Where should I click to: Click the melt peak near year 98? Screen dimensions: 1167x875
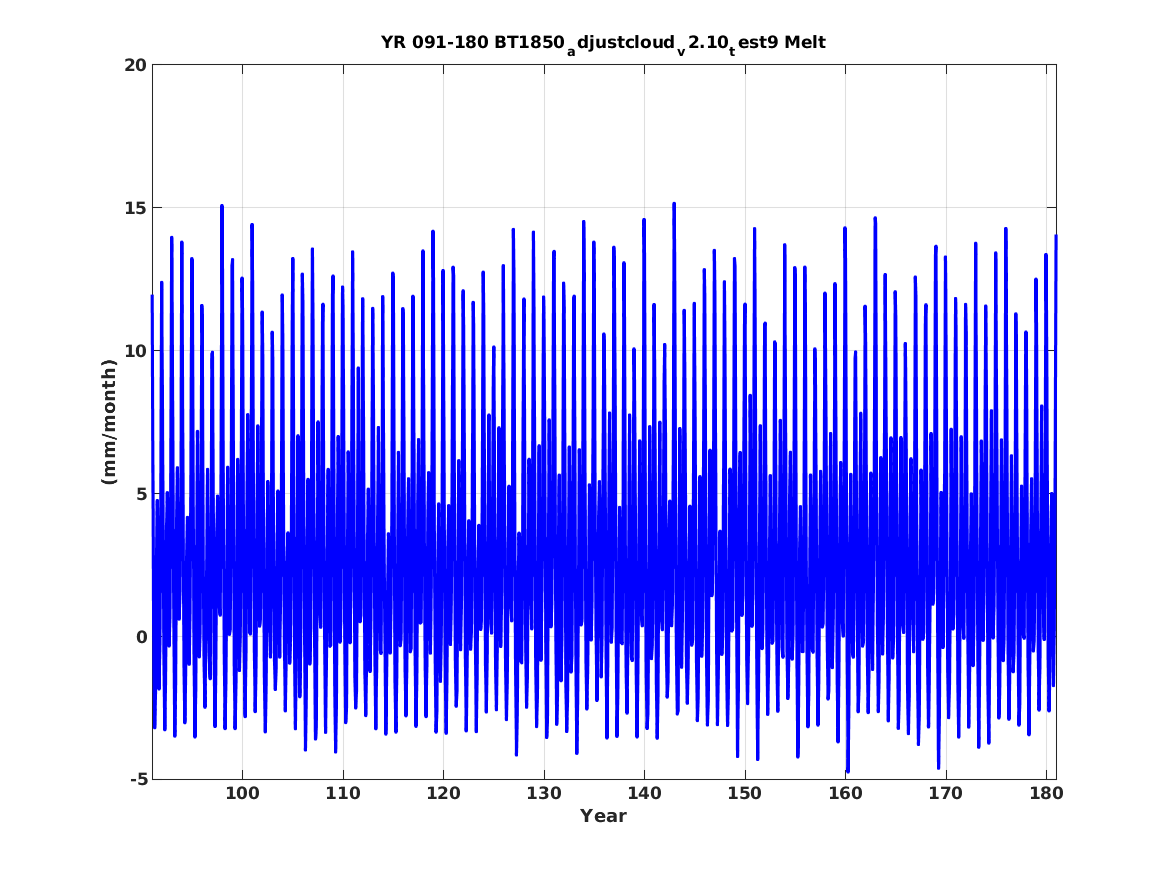point(222,206)
